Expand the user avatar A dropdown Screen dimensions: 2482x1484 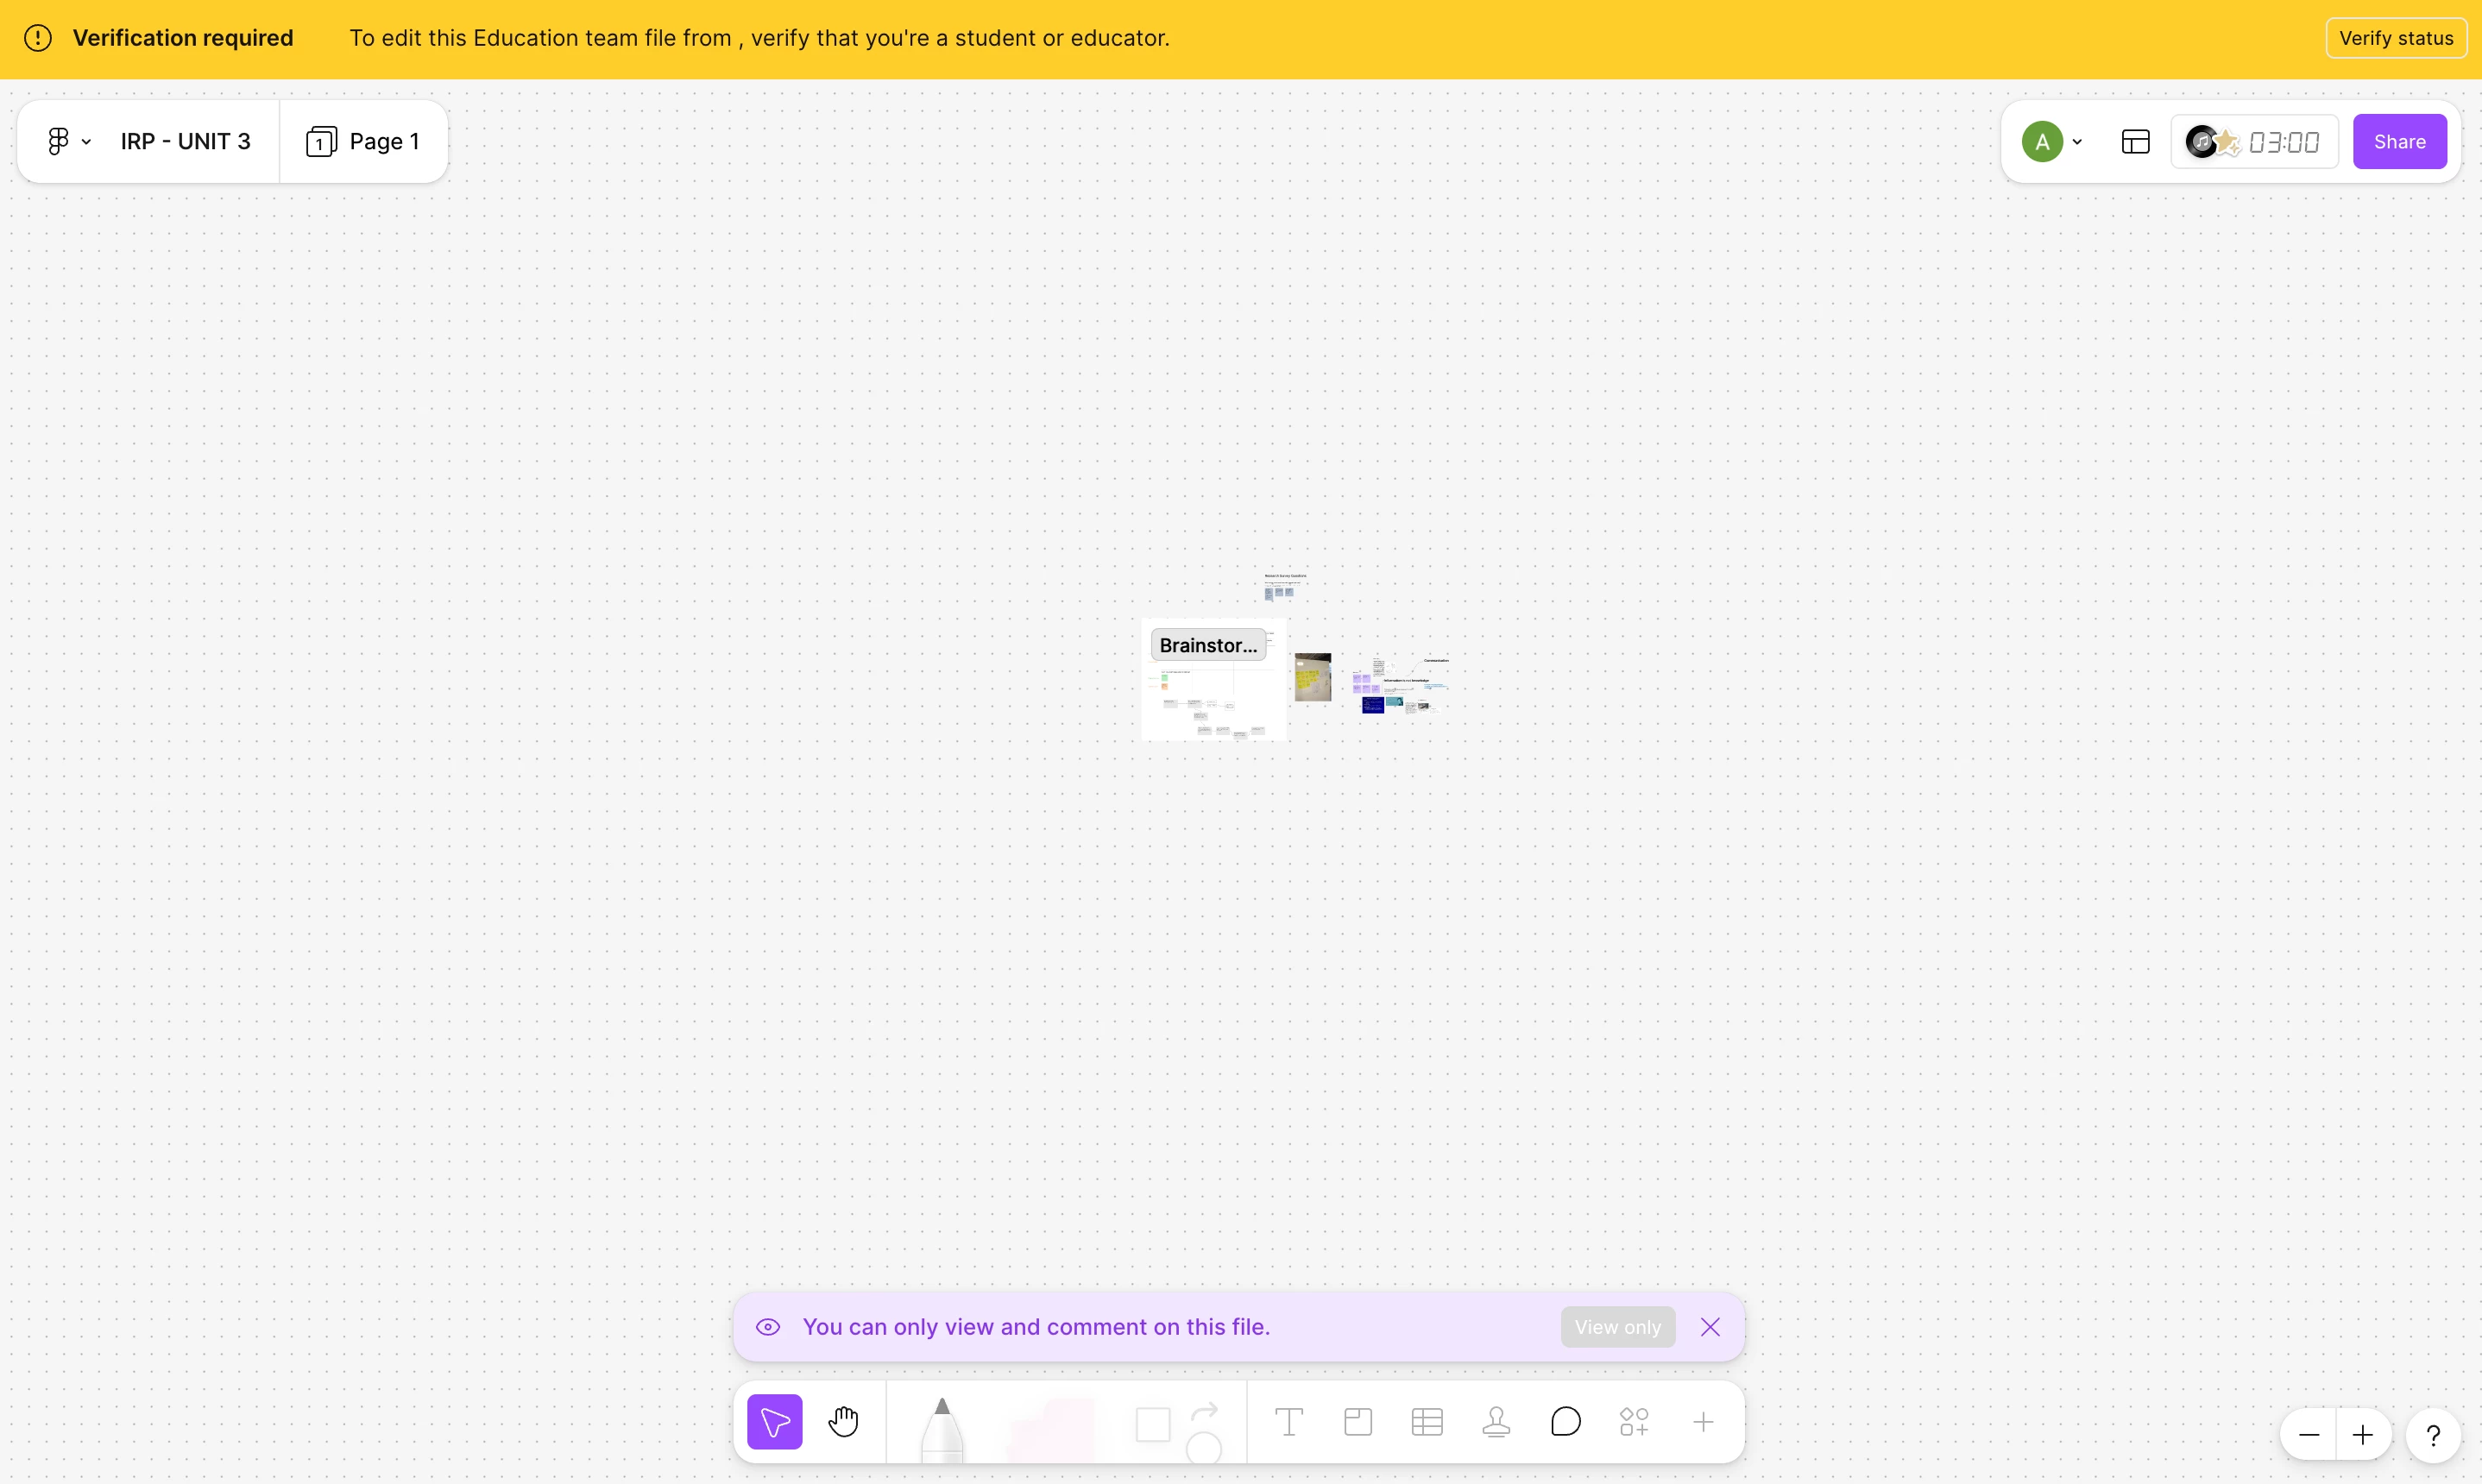[2052, 142]
